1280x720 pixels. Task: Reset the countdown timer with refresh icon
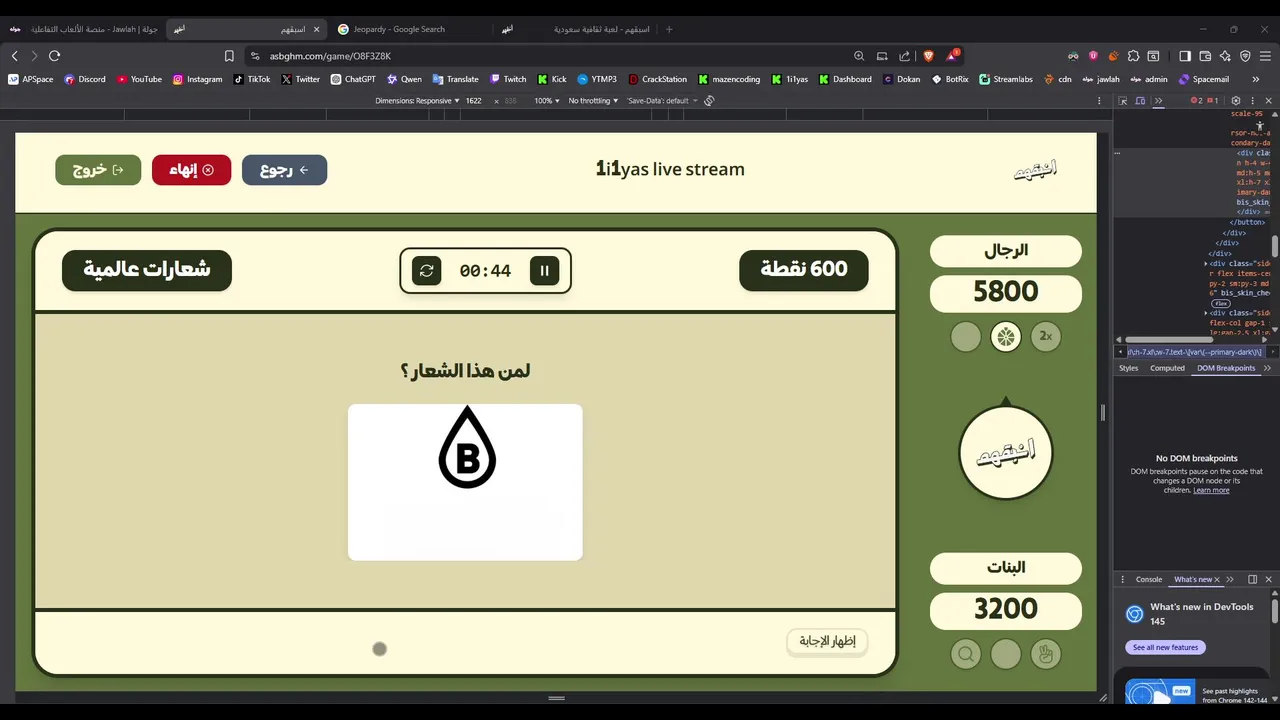pyautogui.click(x=427, y=270)
